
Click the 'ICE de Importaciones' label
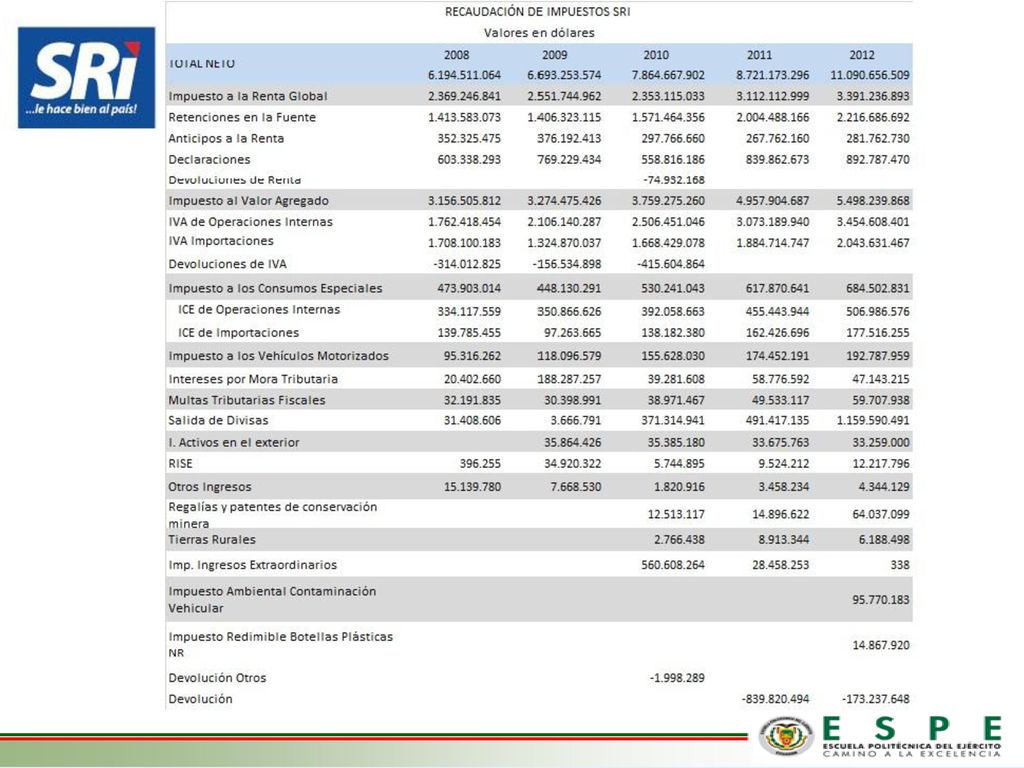pos(238,332)
